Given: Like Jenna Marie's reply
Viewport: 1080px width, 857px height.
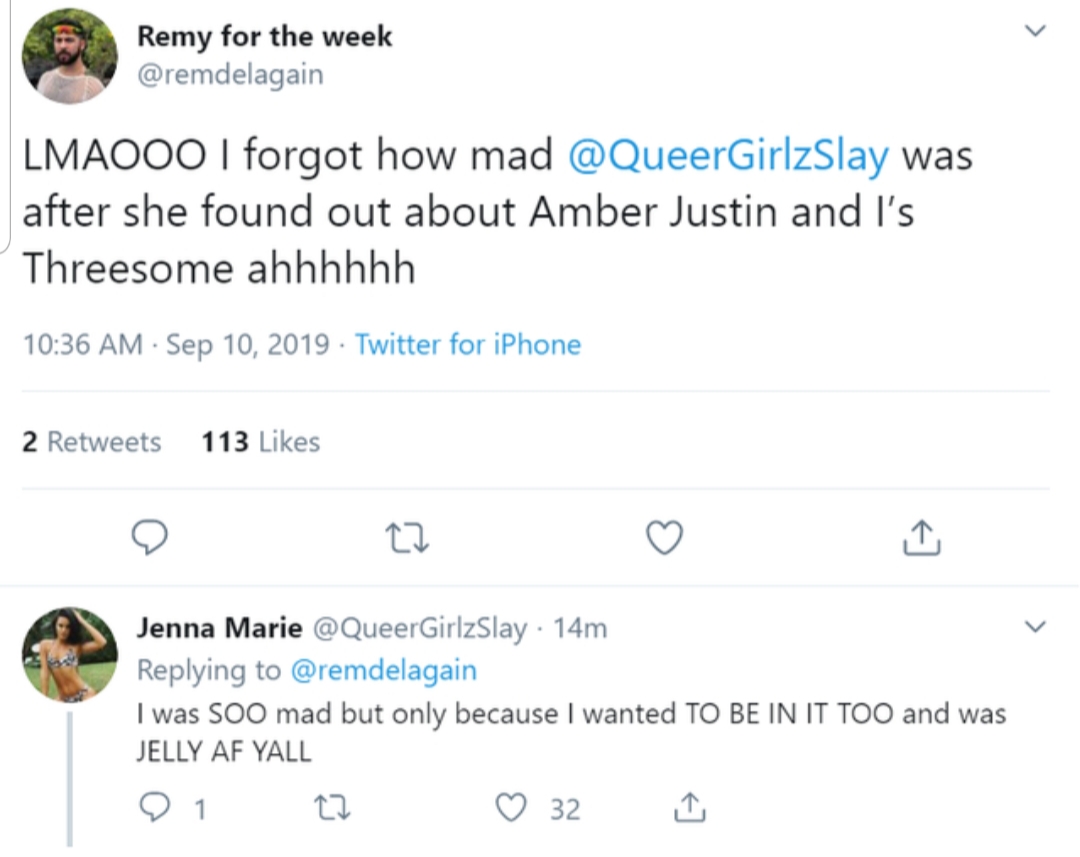Looking at the screenshot, I should (x=511, y=807).
